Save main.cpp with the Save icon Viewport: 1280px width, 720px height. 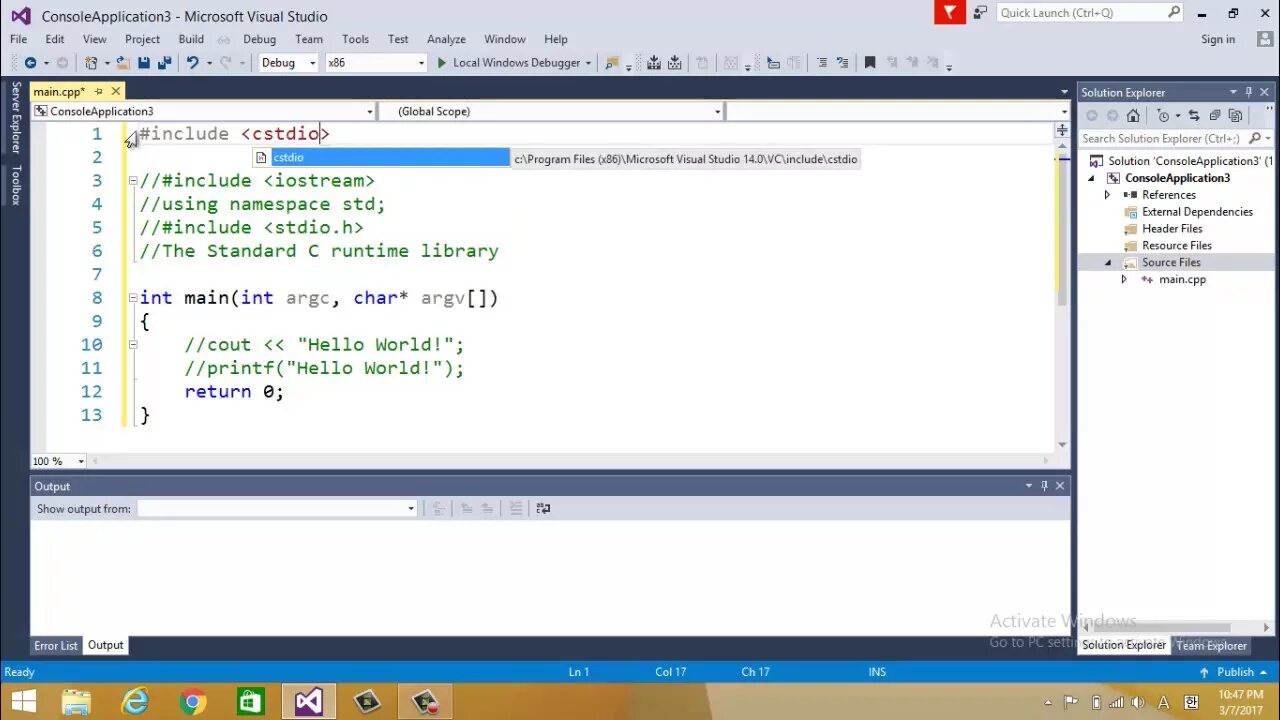[144, 62]
